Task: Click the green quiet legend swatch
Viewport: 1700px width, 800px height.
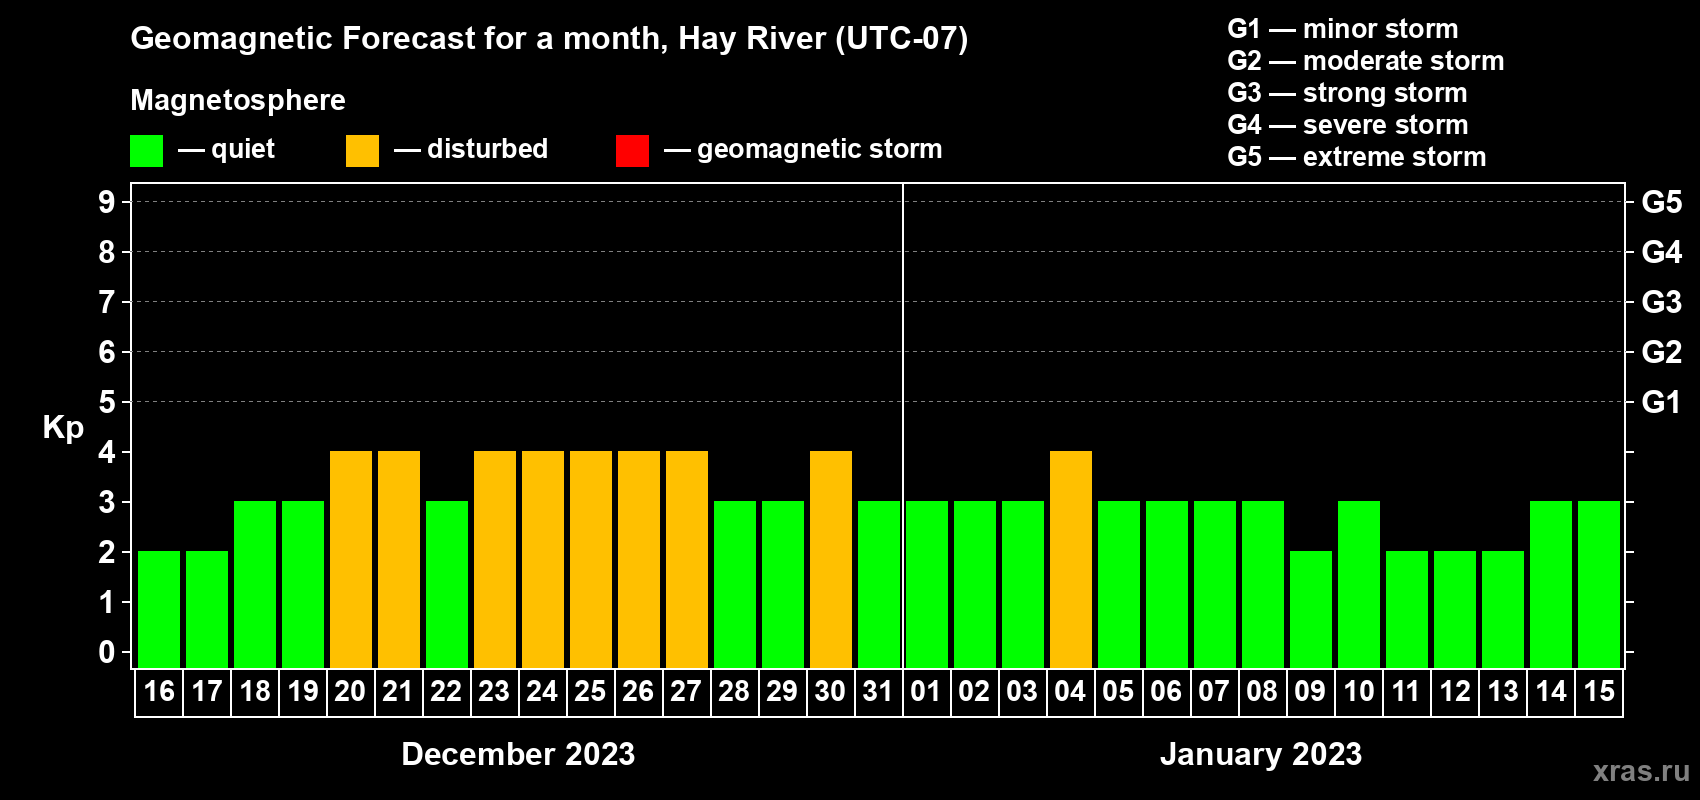Action: [x=146, y=151]
